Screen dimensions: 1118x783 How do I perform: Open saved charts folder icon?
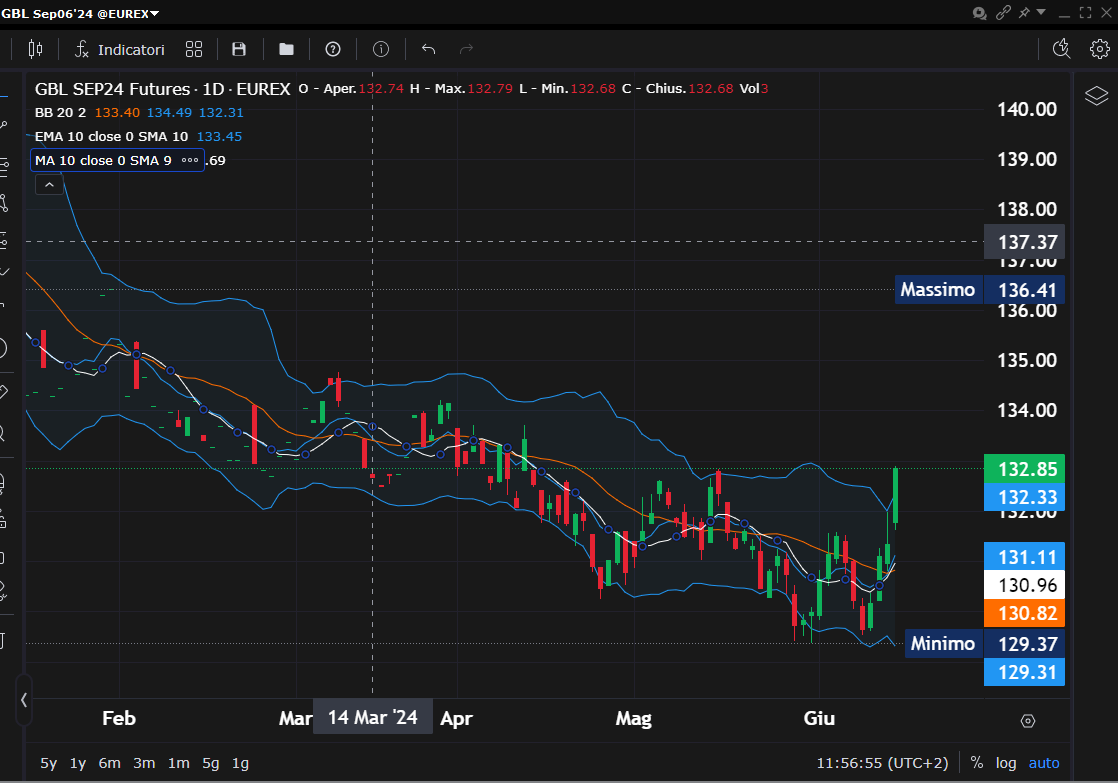click(286, 49)
